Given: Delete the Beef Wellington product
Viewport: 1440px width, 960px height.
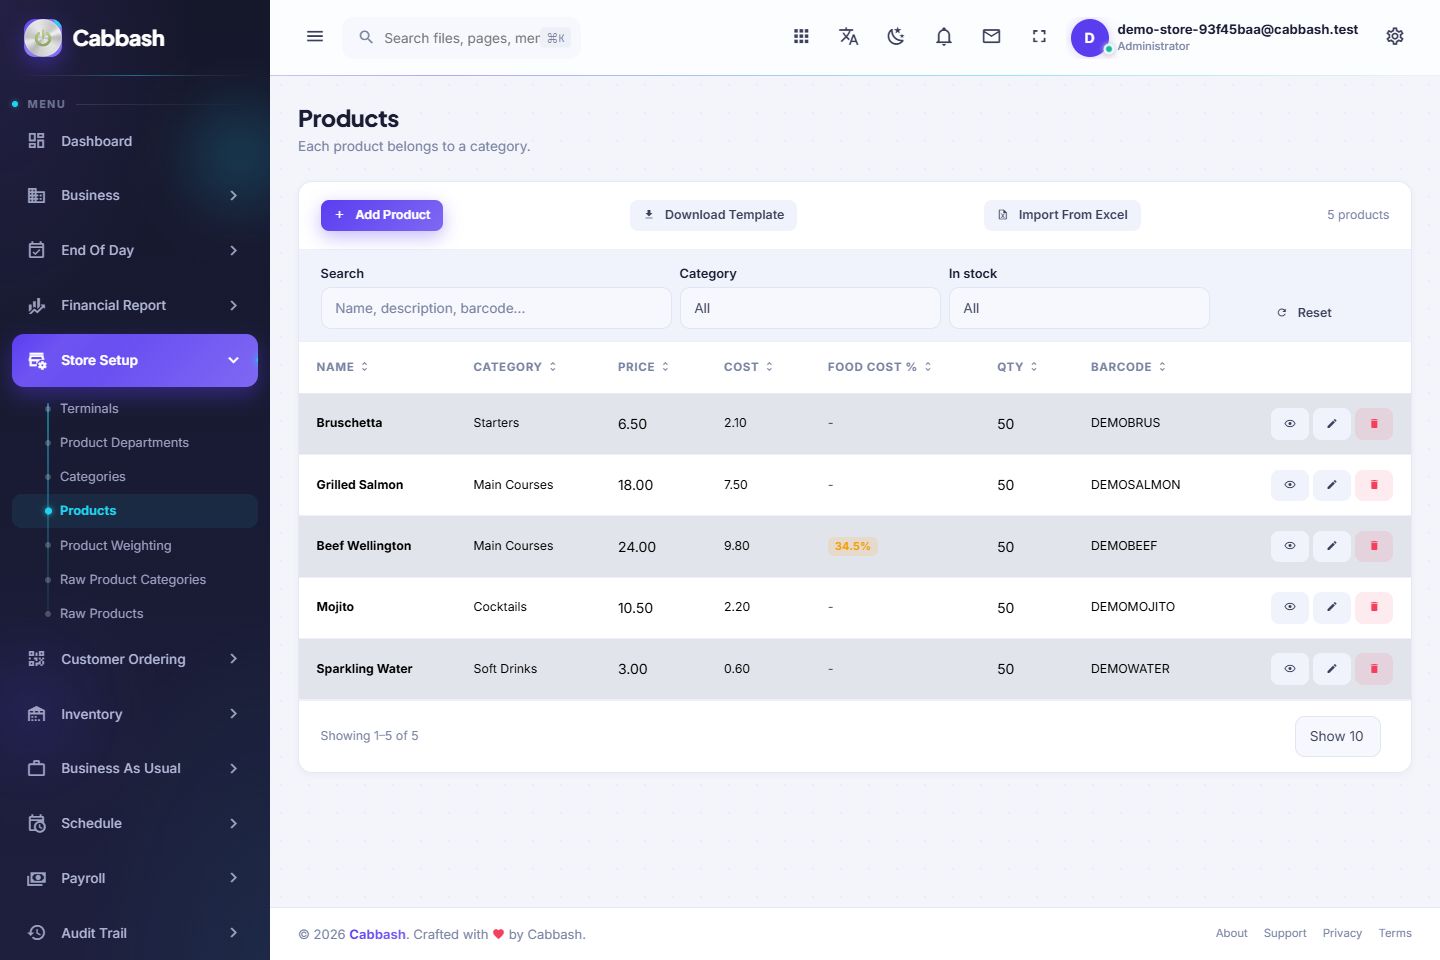Looking at the screenshot, I should [1374, 546].
